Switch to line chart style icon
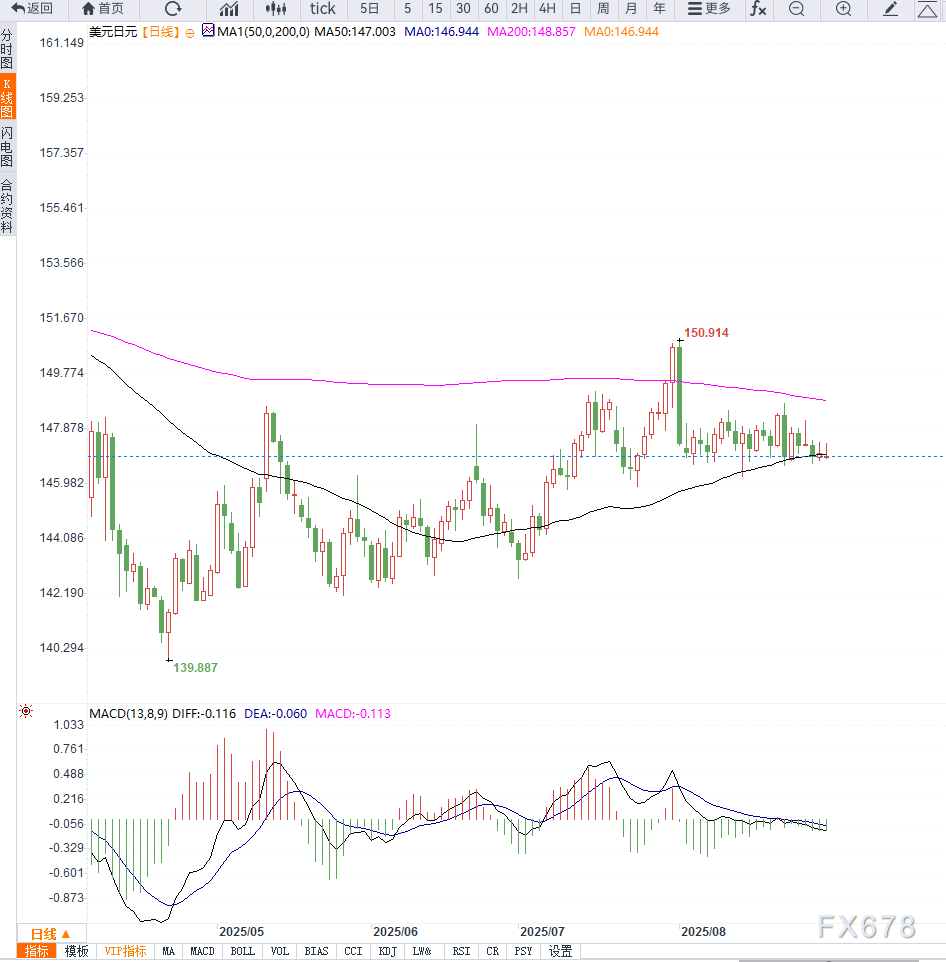Screen dimensions: 946x962 coord(229,9)
